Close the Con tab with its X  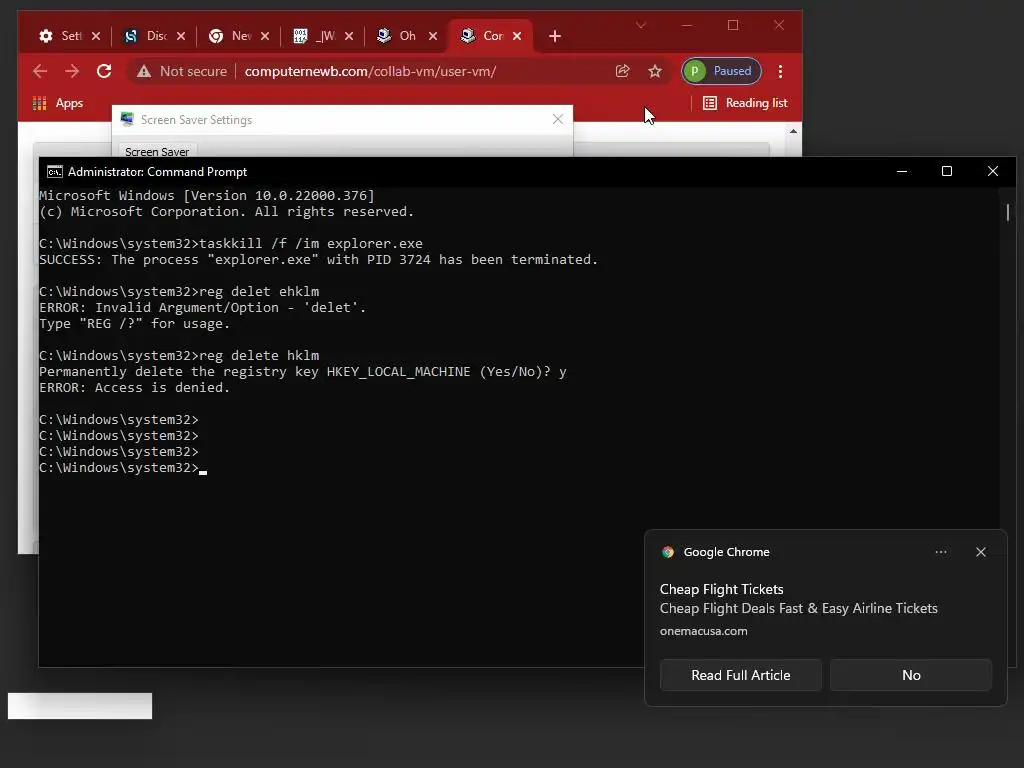(x=517, y=36)
